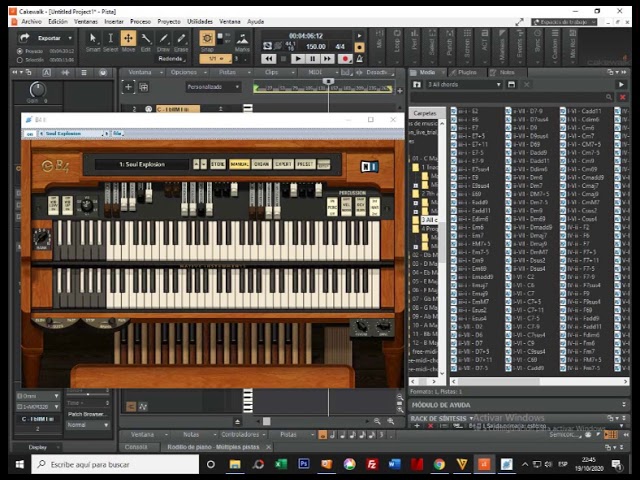Screen dimensions: 640x480
Task: Switch to the Consola tab
Action: point(136,447)
